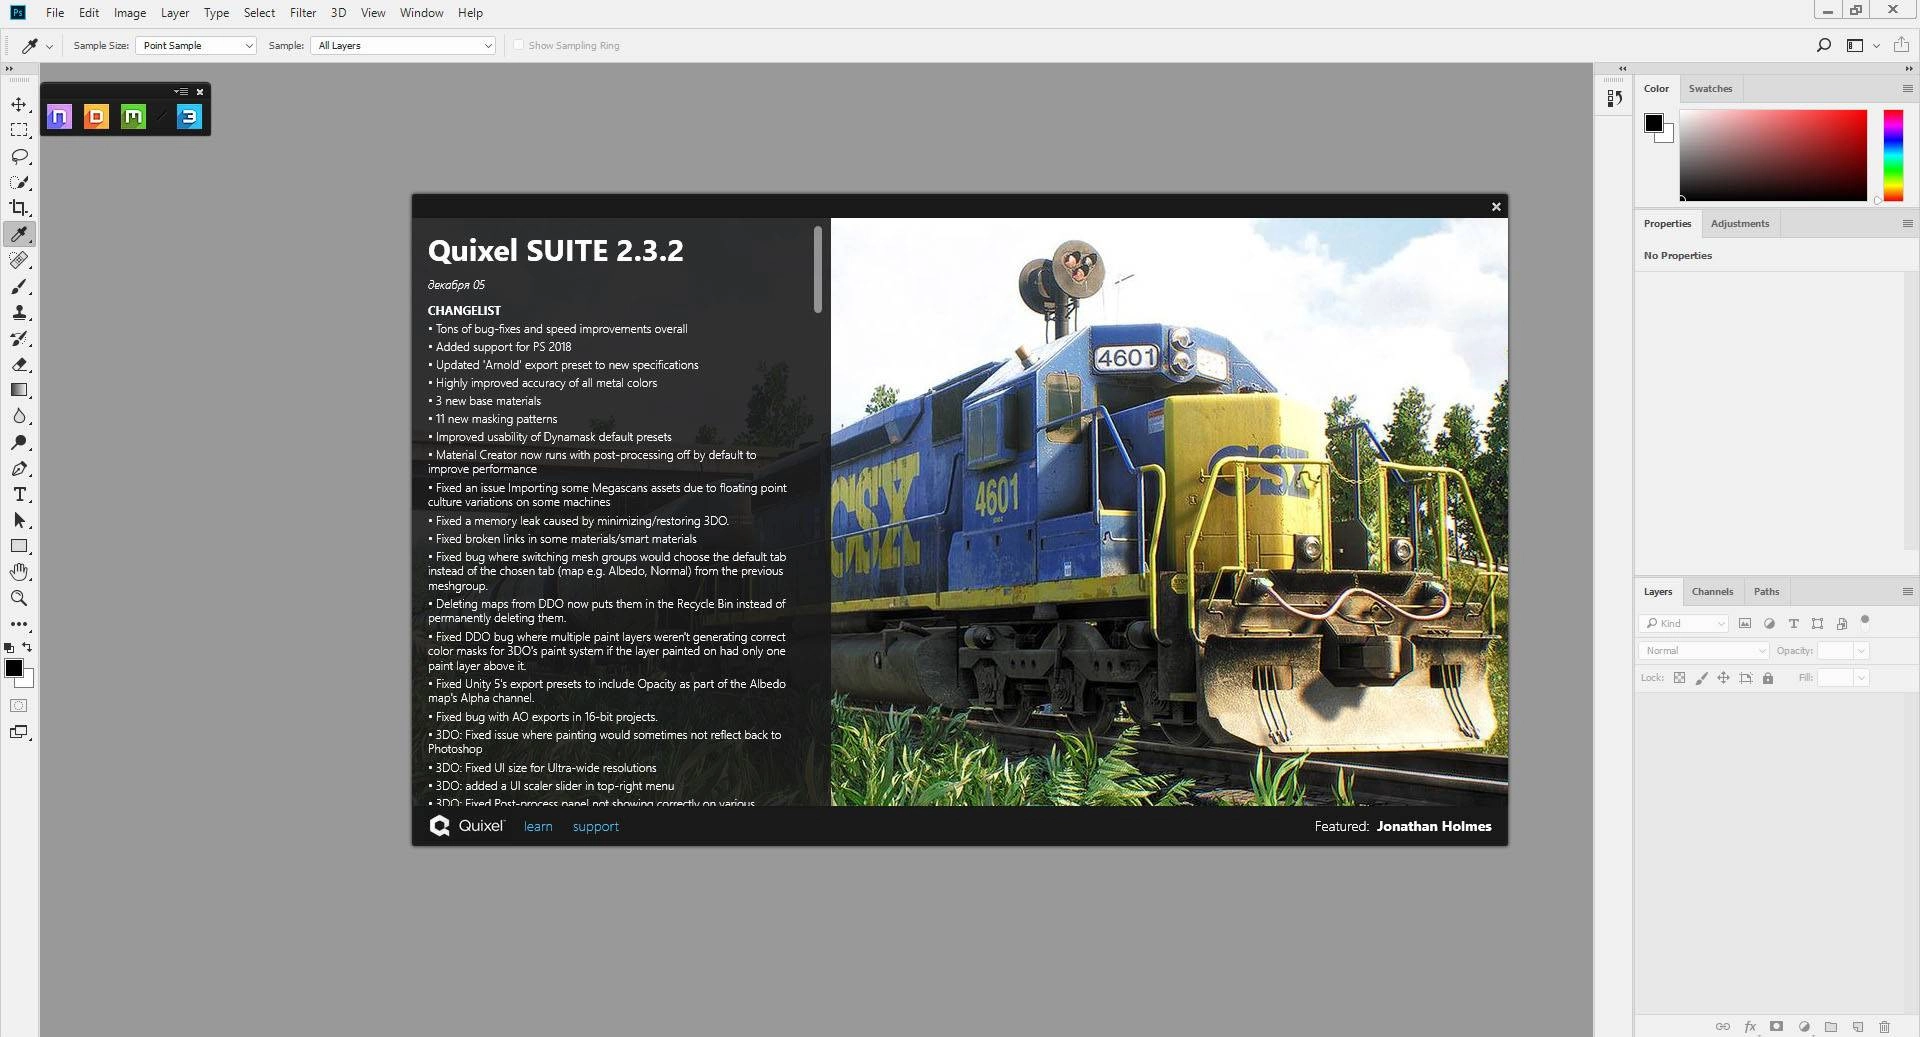Toggle layer filtering on/off switch
Image resolution: width=1920 pixels, height=1037 pixels.
pyautogui.click(x=1865, y=621)
